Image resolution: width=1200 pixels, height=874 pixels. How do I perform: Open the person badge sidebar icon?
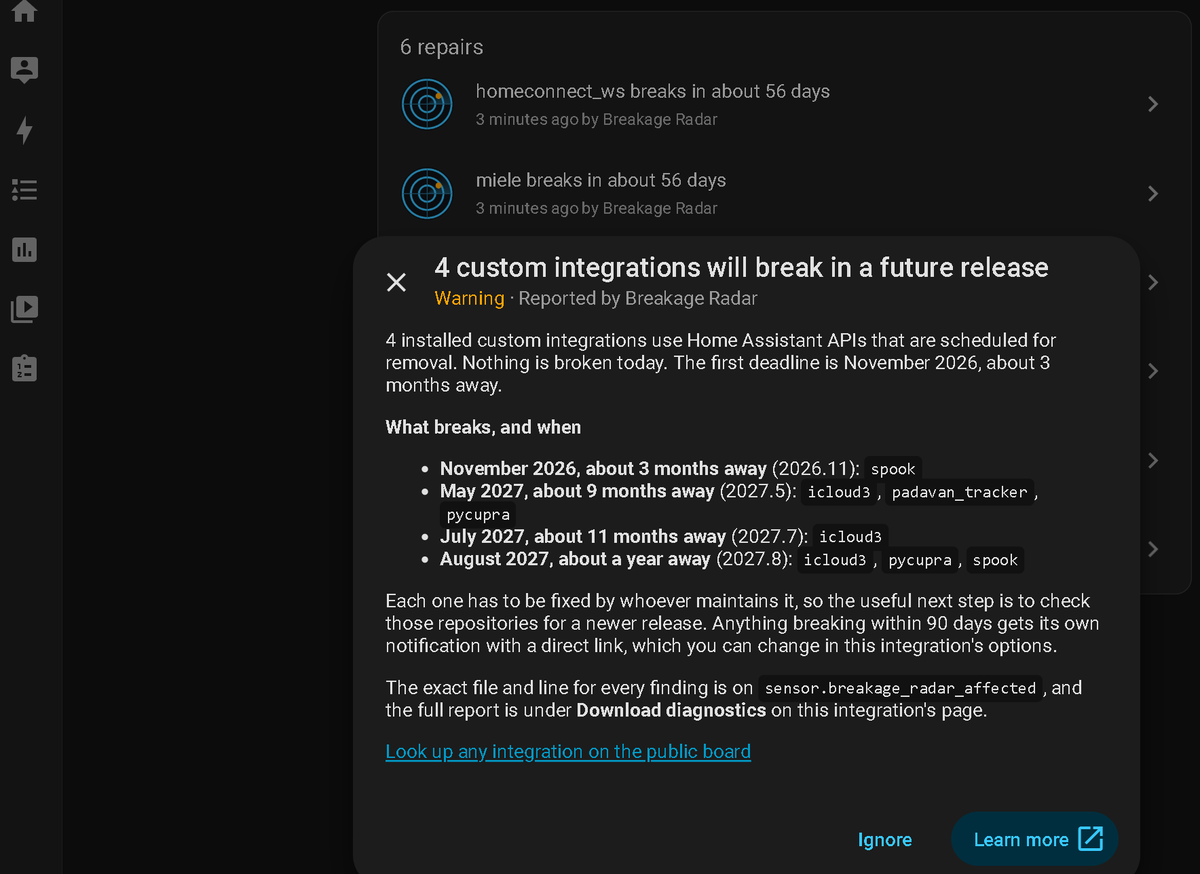(x=24, y=69)
